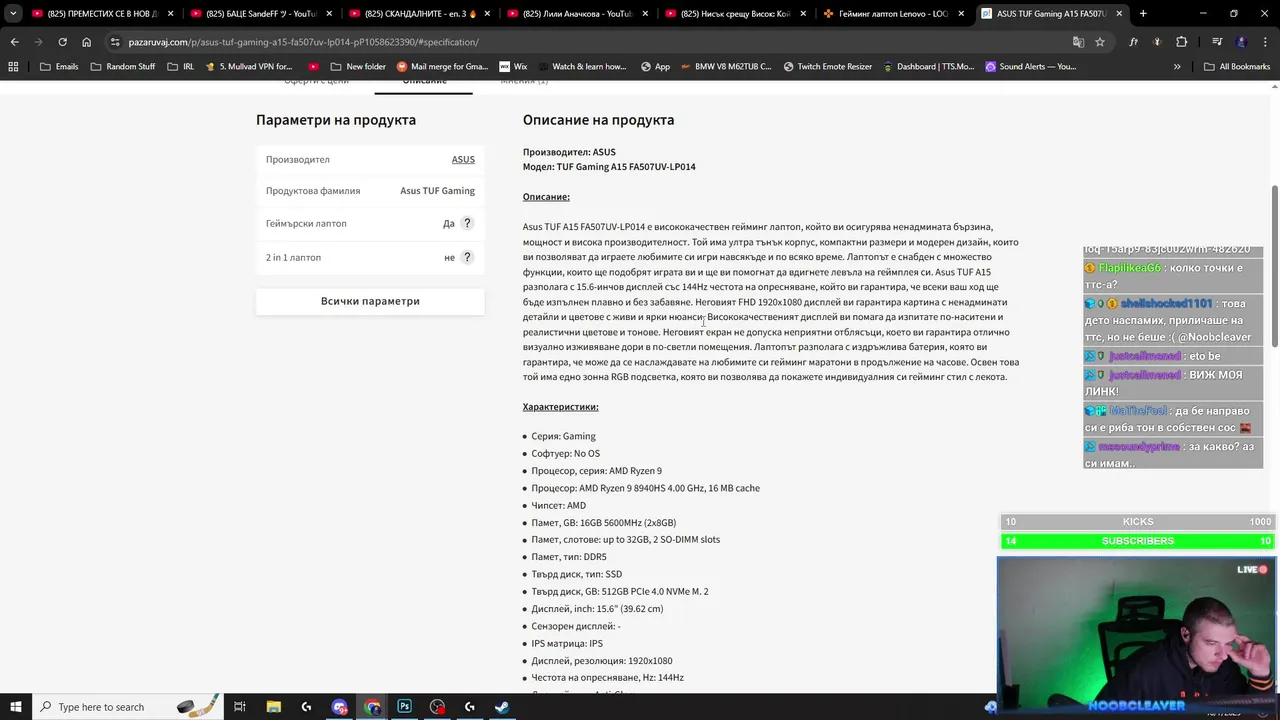Click the Серия: Gaming spec line
1280x720 pixels.
(563, 436)
